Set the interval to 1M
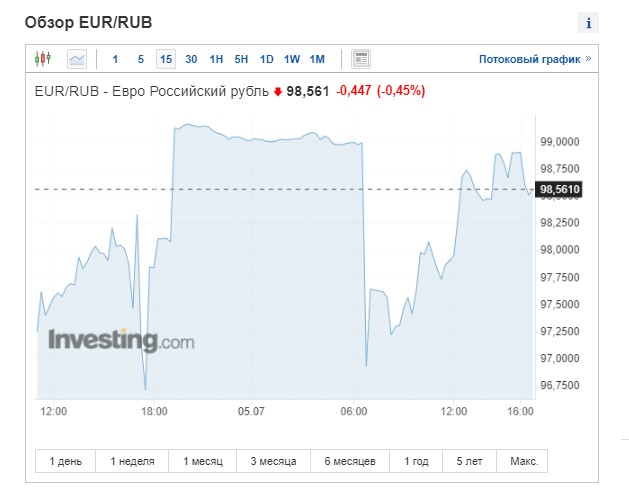Viewport: 629px width, 498px height. [x=317, y=59]
